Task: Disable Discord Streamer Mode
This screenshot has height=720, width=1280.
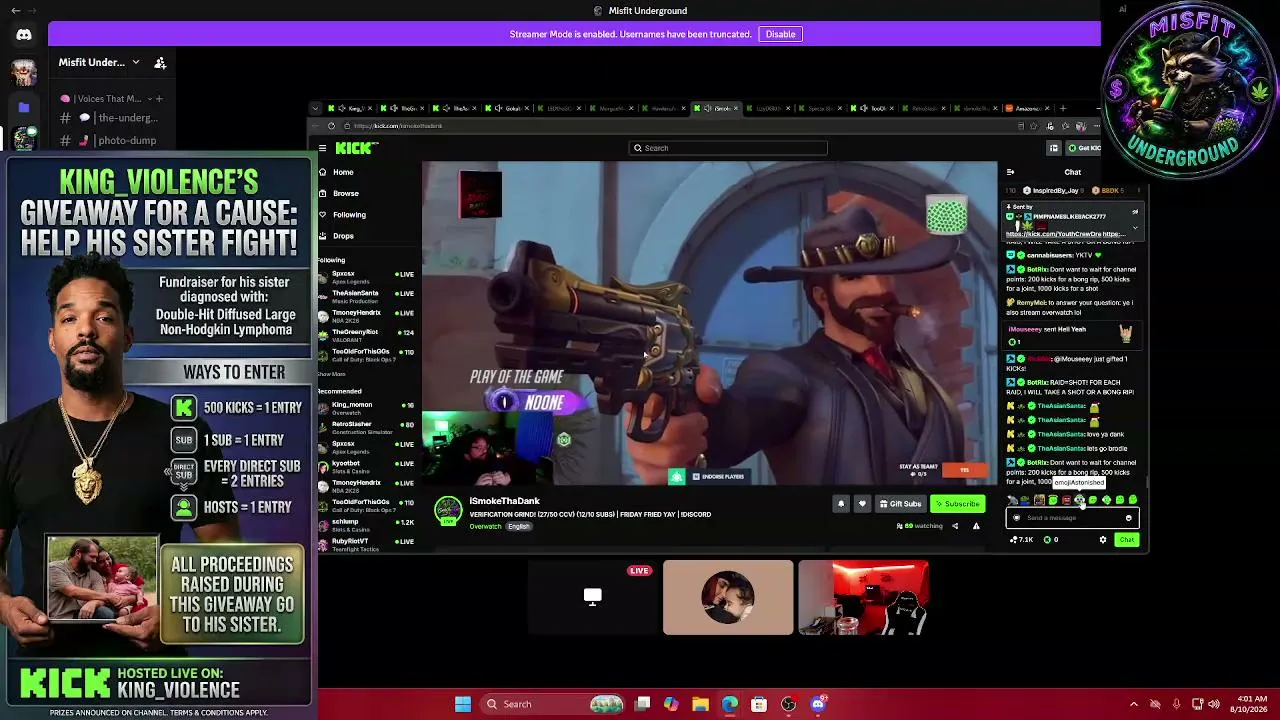Action: 780,34
